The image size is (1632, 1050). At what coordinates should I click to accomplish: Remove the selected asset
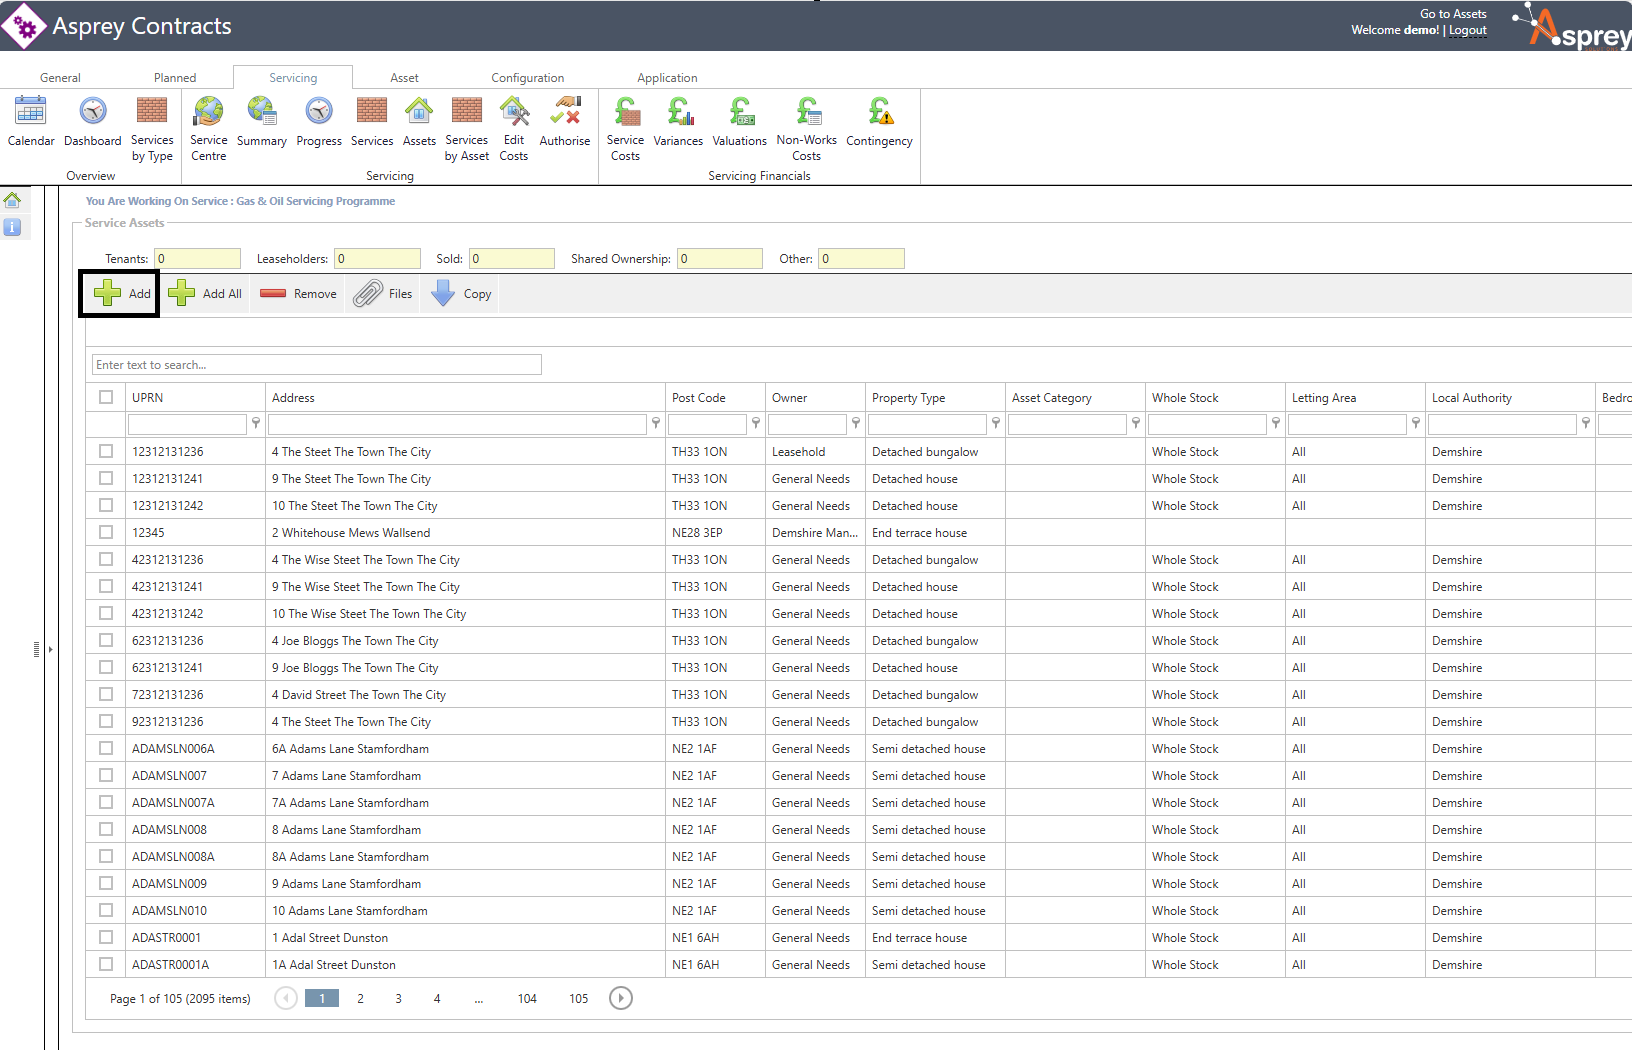tap(298, 294)
